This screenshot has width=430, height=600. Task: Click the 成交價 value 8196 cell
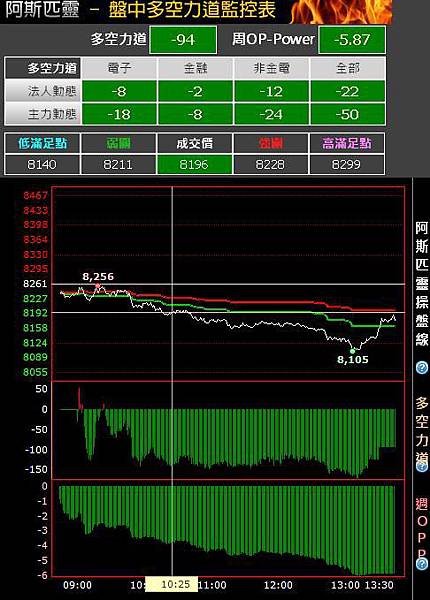coord(194,165)
